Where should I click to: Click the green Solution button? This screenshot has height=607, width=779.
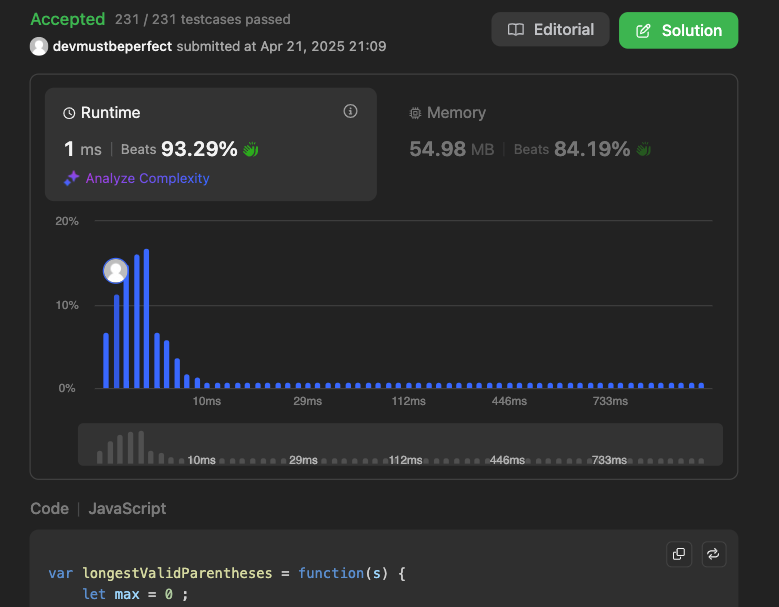point(678,30)
